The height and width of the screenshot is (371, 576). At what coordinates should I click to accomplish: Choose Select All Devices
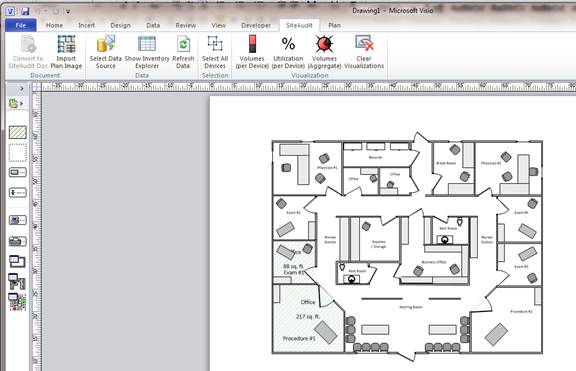[215, 52]
